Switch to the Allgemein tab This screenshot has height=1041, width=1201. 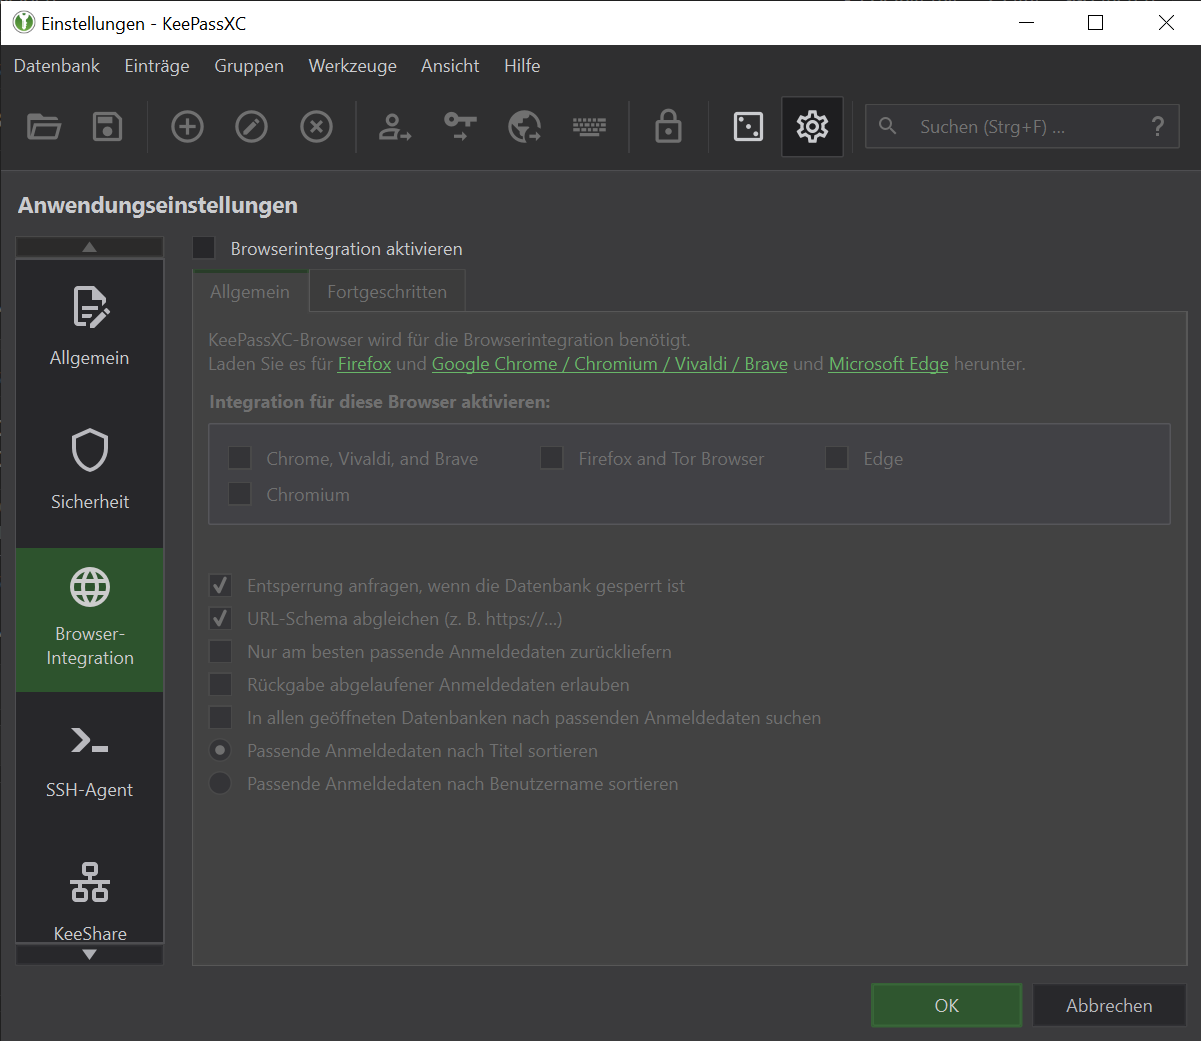(x=250, y=292)
